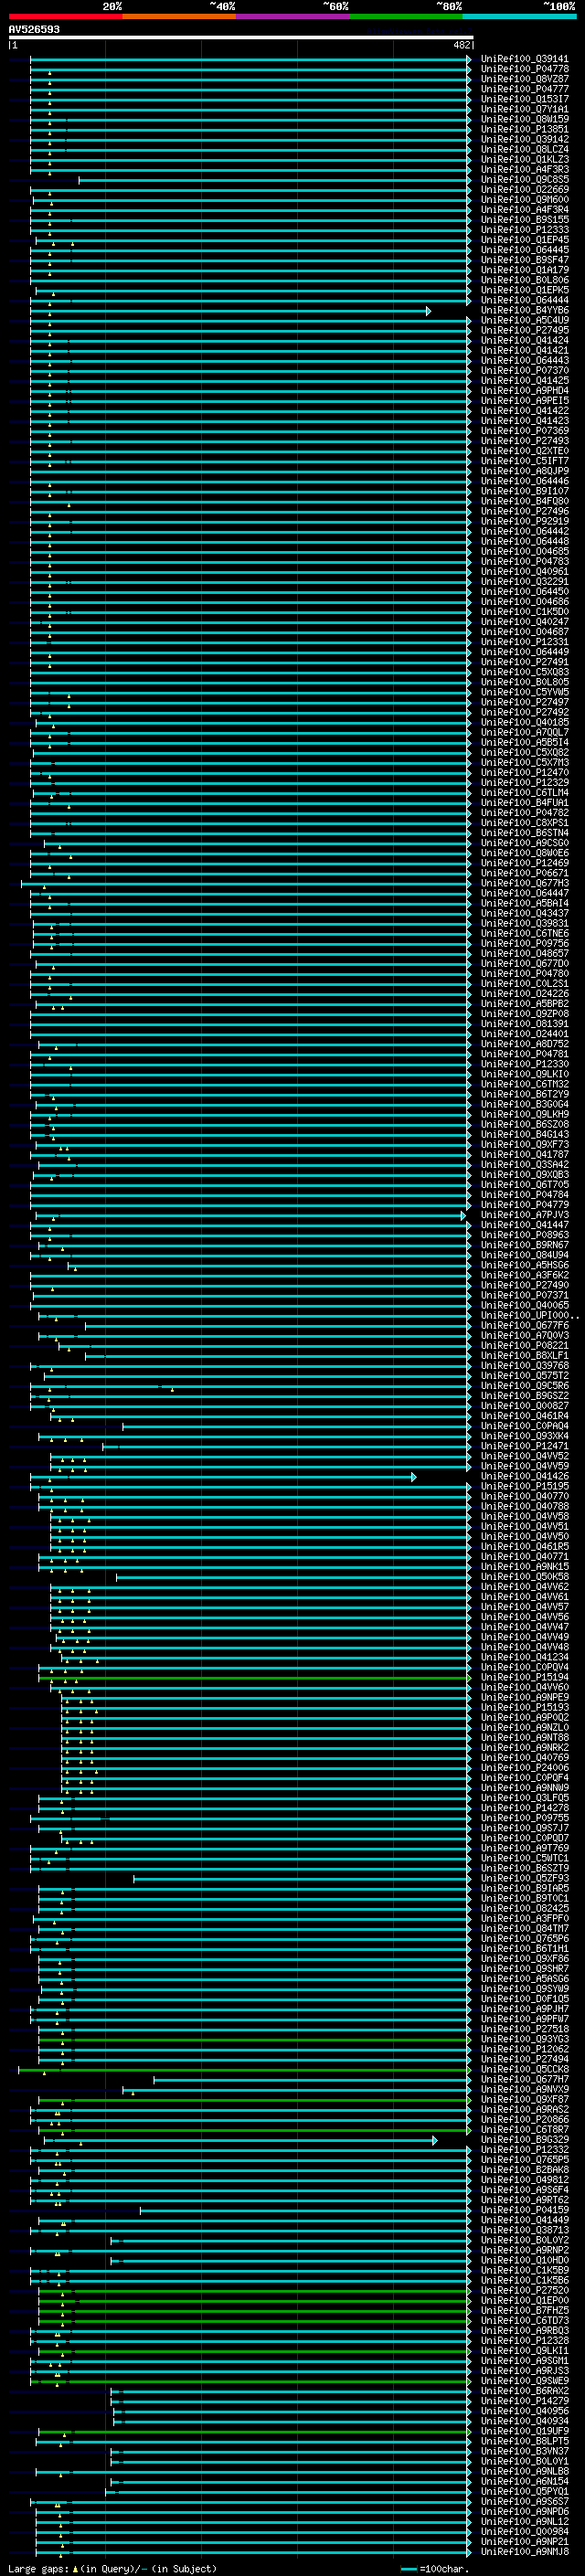Image resolution: width=585 pixels, height=2576 pixels.
Task: Select hit label UniRef100_P07370
Action: [x=525, y=371]
